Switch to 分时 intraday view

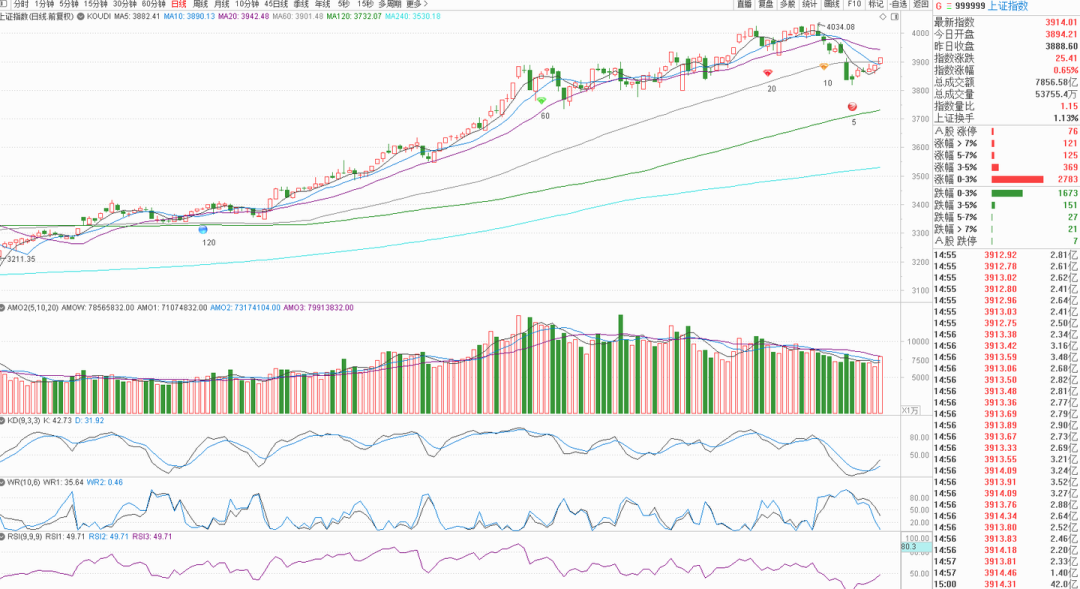(x=21, y=4)
